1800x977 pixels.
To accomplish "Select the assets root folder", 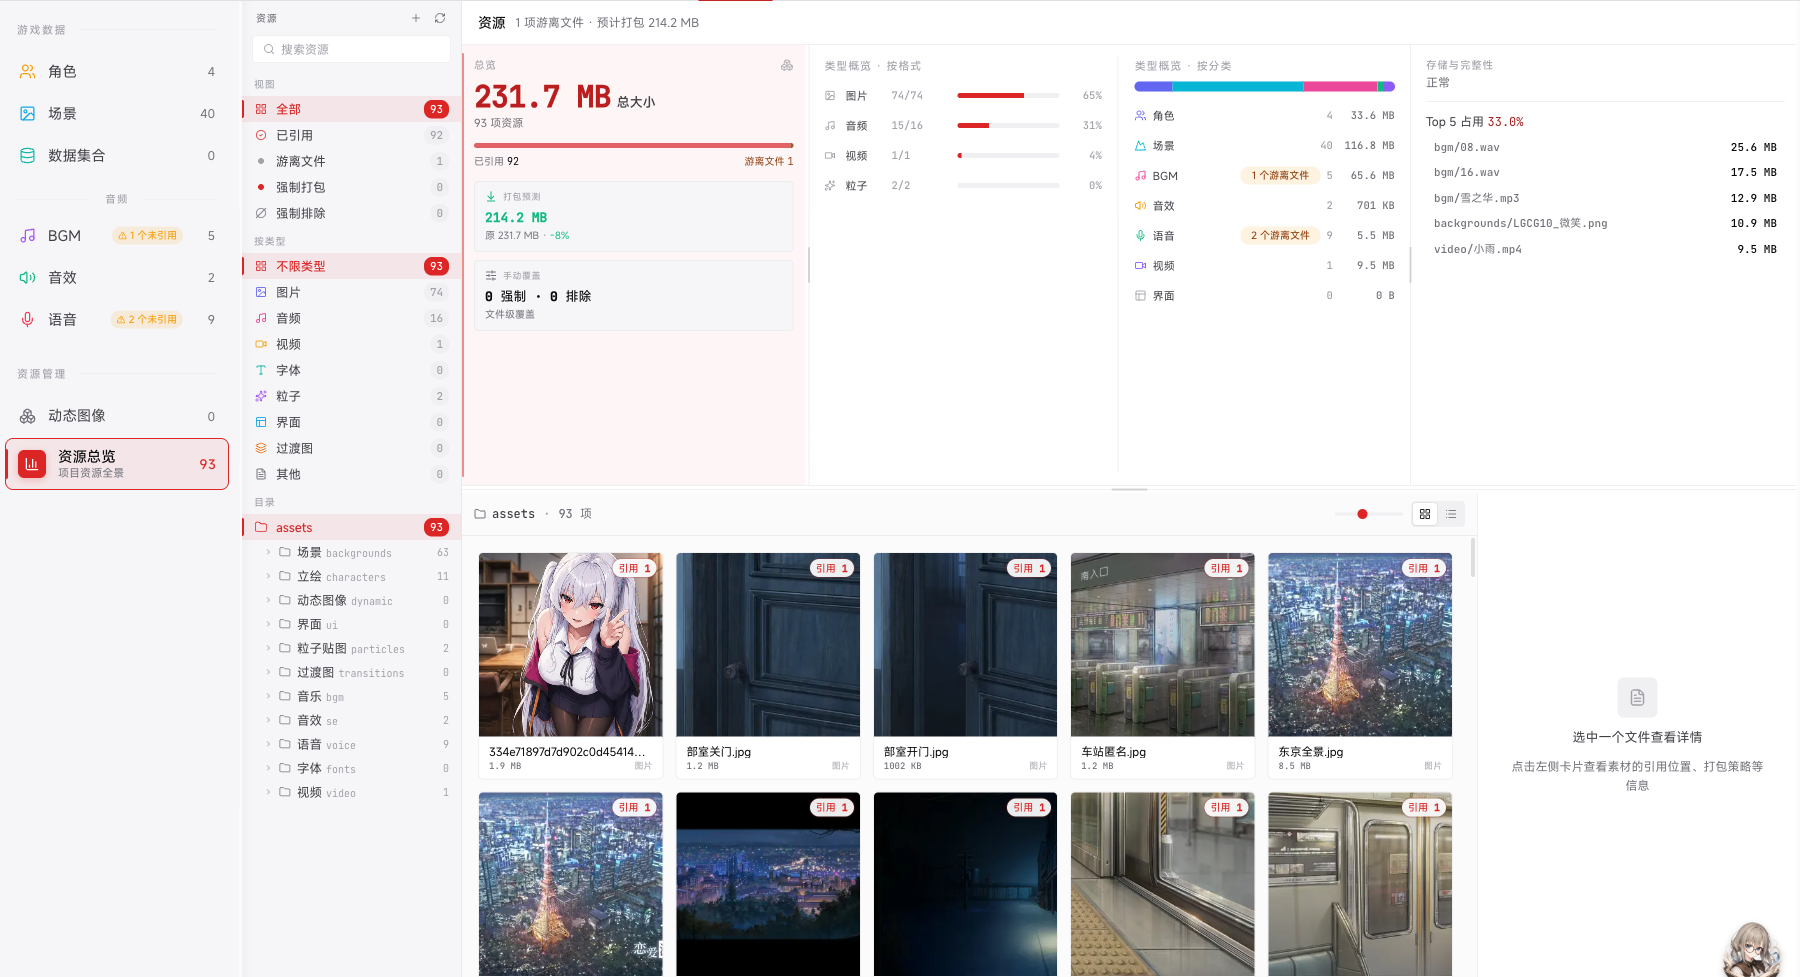I will click(351, 527).
